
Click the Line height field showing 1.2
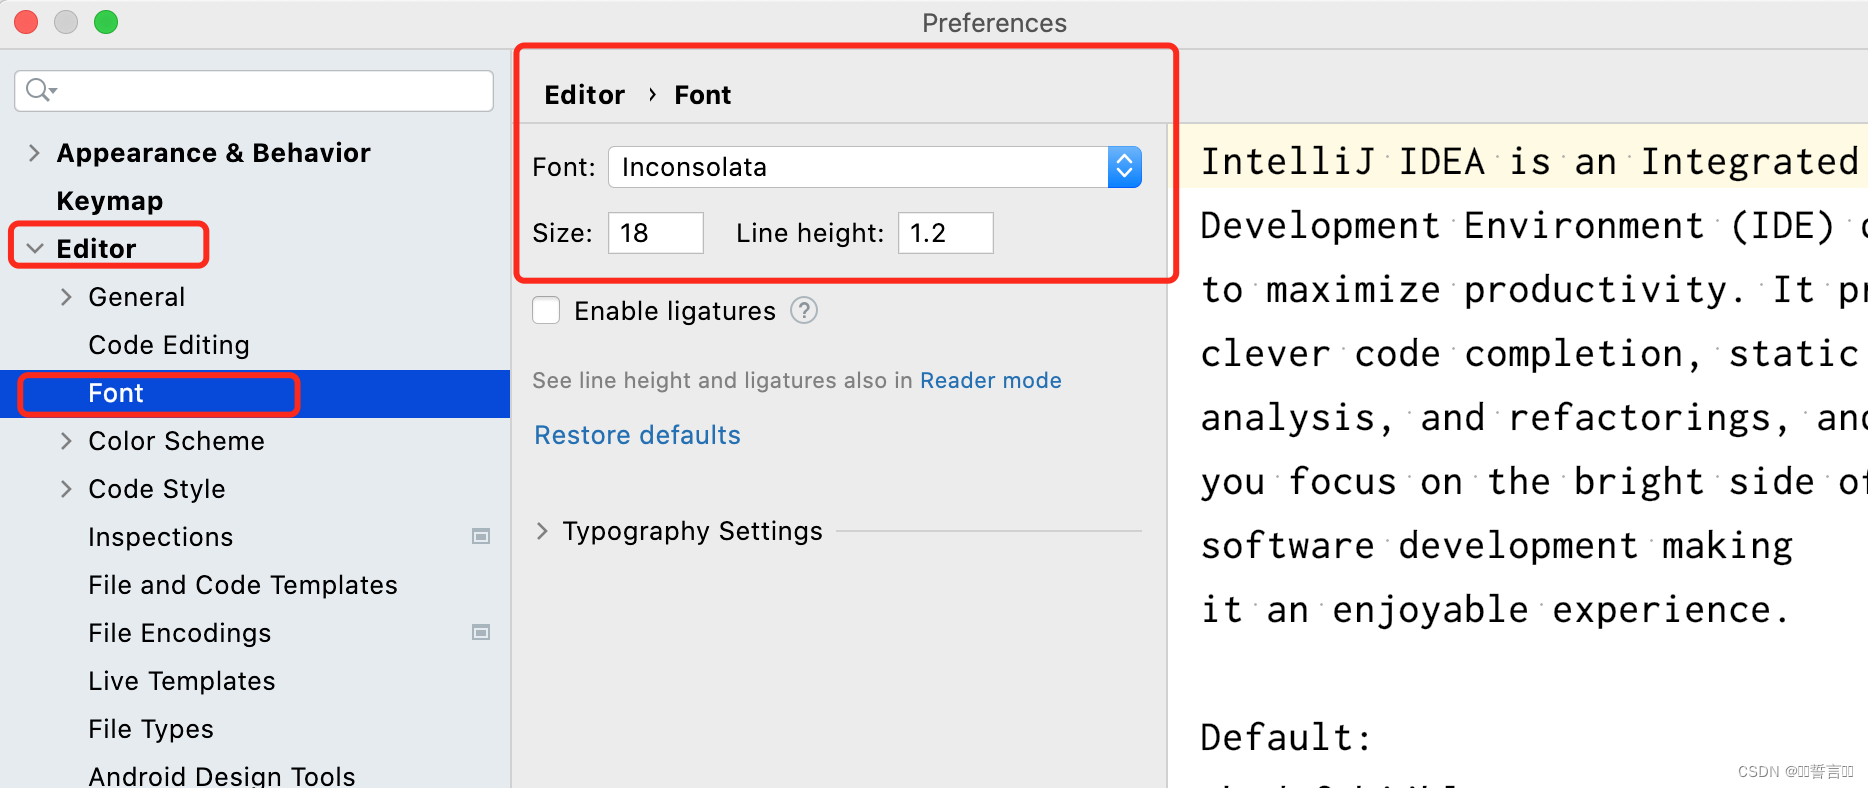pos(946,233)
